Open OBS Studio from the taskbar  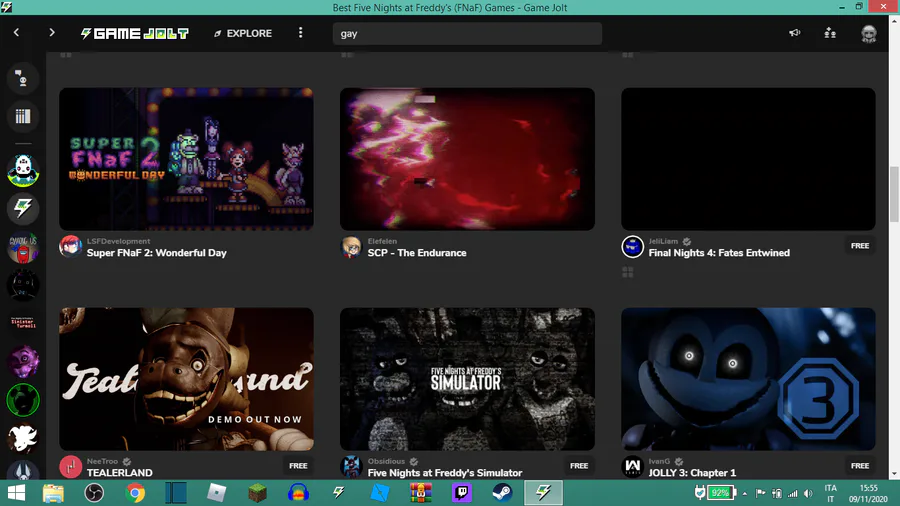(94, 493)
